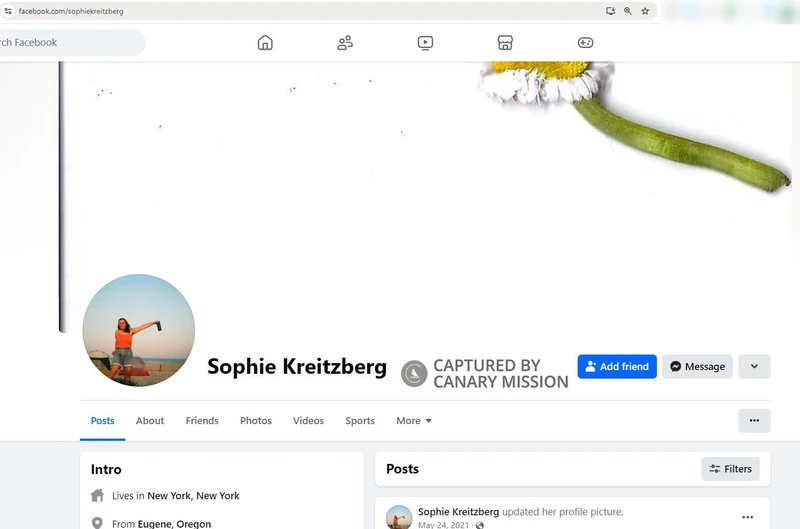Screen dimensions: 800x529
Task: Open the Videos tab
Action: 308,420
